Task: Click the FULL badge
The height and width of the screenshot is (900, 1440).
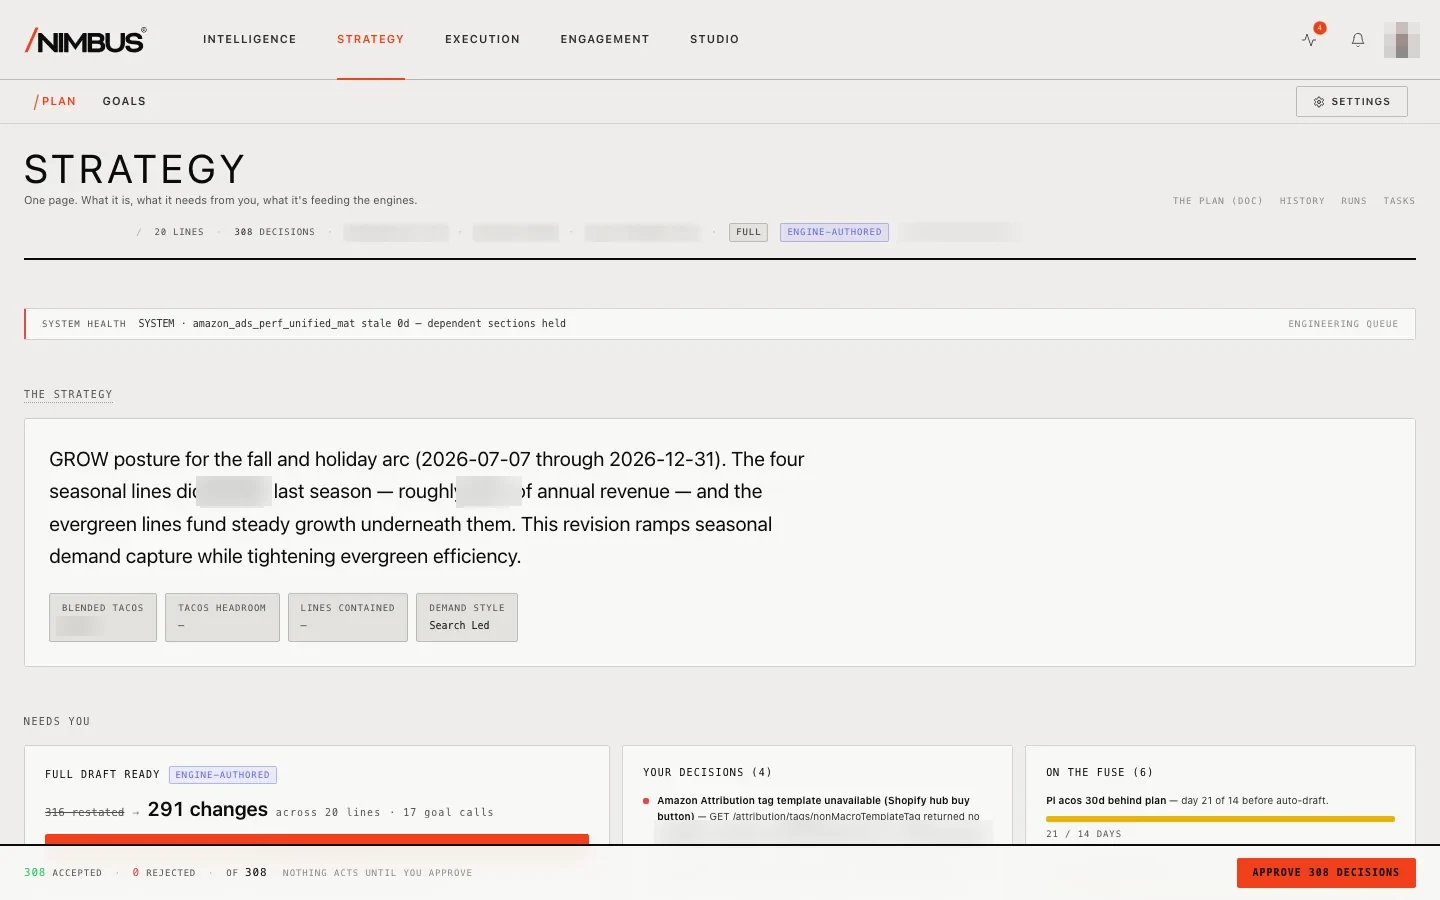Action: [748, 232]
